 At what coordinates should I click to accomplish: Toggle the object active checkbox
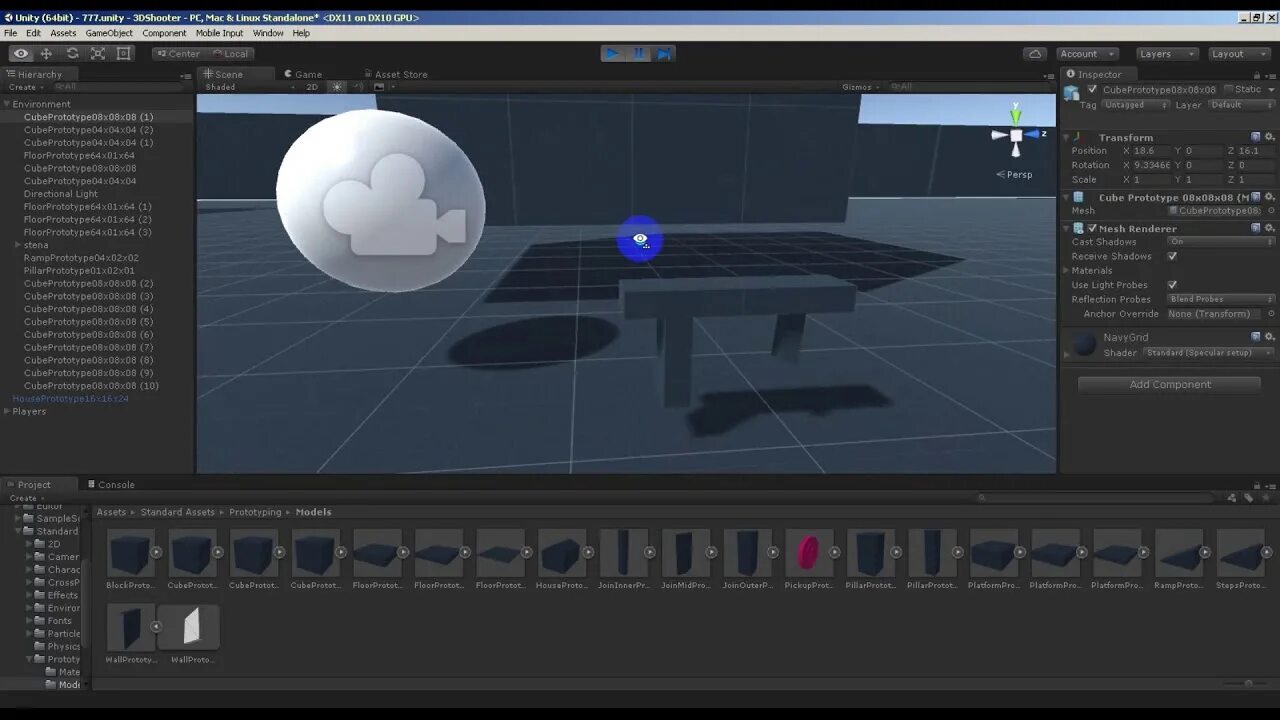(x=1092, y=89)
